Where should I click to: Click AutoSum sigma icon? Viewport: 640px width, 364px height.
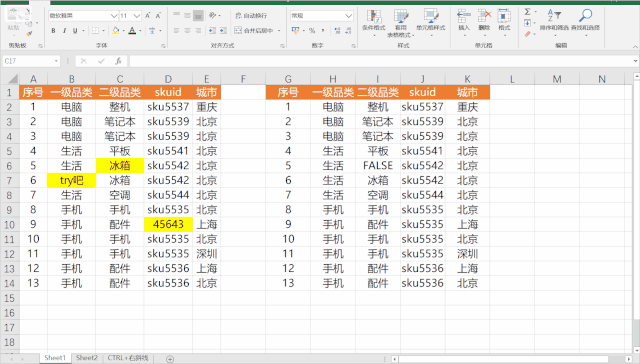click(x=527, y=12)
